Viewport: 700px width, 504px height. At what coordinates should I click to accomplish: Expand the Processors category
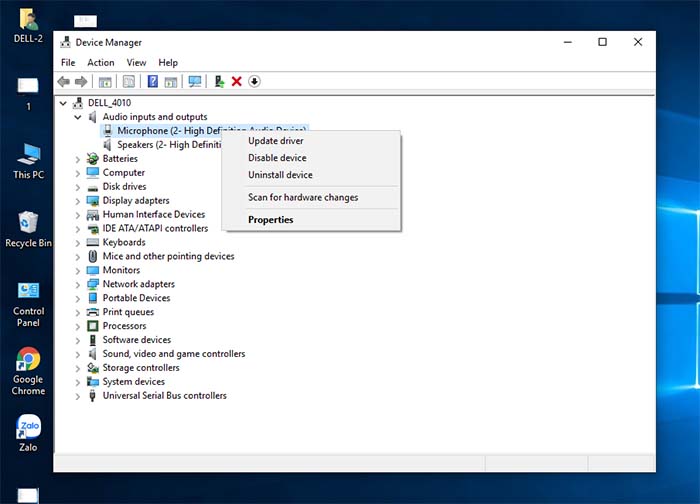(x=78, y=326)
